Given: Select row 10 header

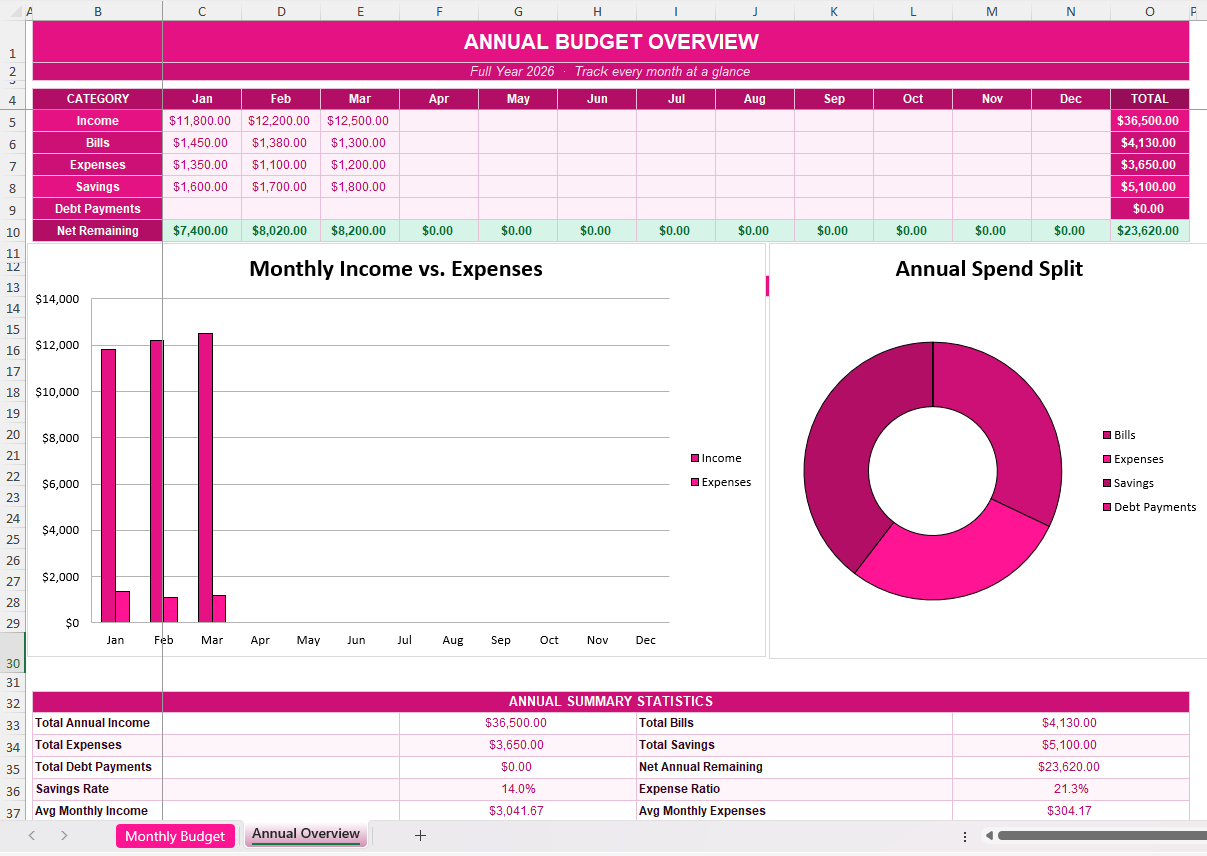Looking at the screenshot, I should click(x=13, y=231).
